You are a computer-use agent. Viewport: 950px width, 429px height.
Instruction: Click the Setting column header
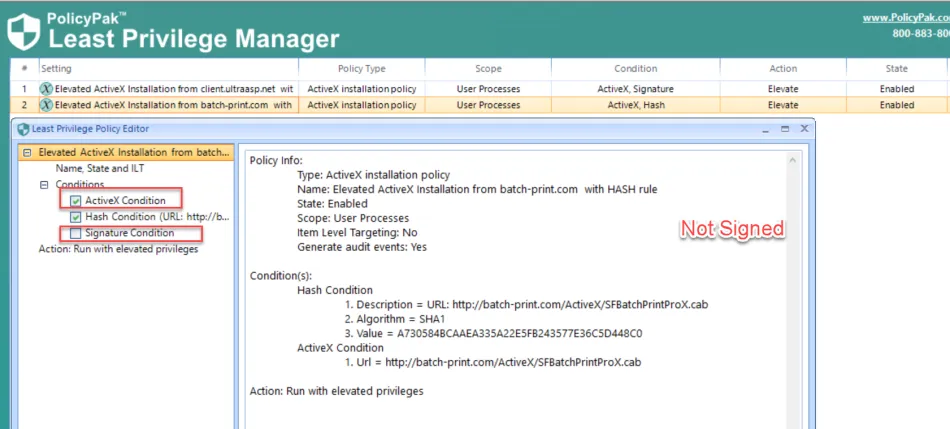56,69
